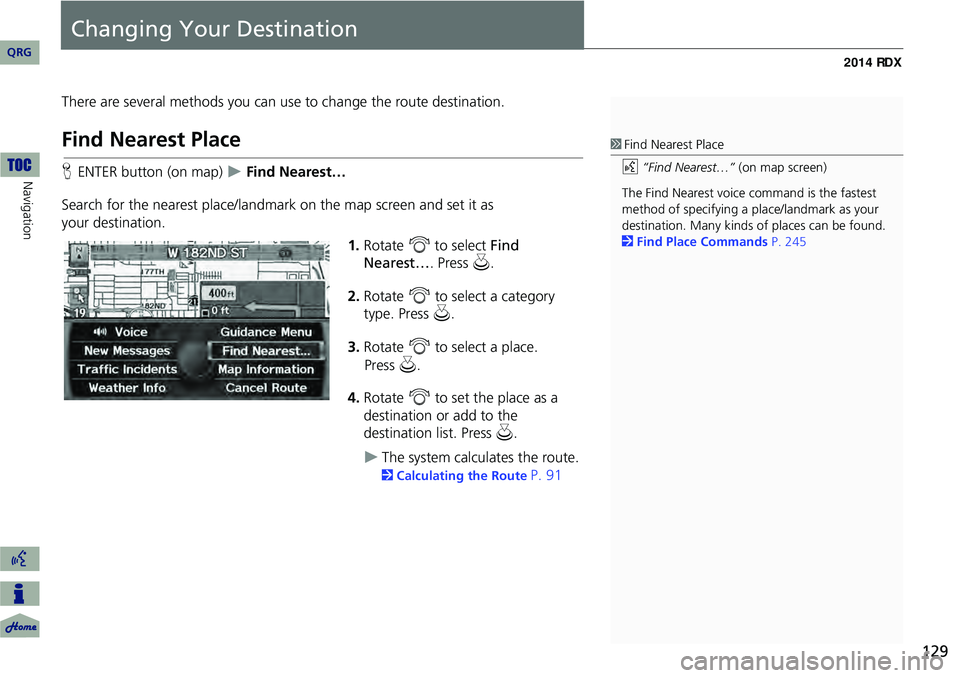Screen dimensions: 960x678
Task: Click the voice command index icon
Action: (19, 559)
